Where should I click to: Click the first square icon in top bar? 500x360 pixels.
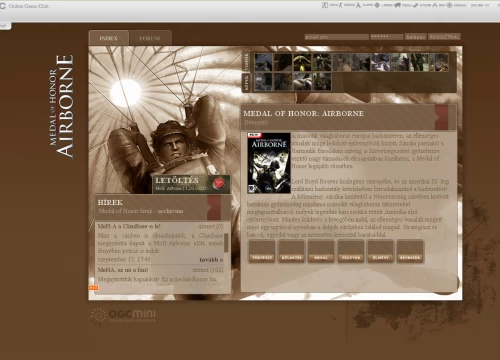coord(325,5)
